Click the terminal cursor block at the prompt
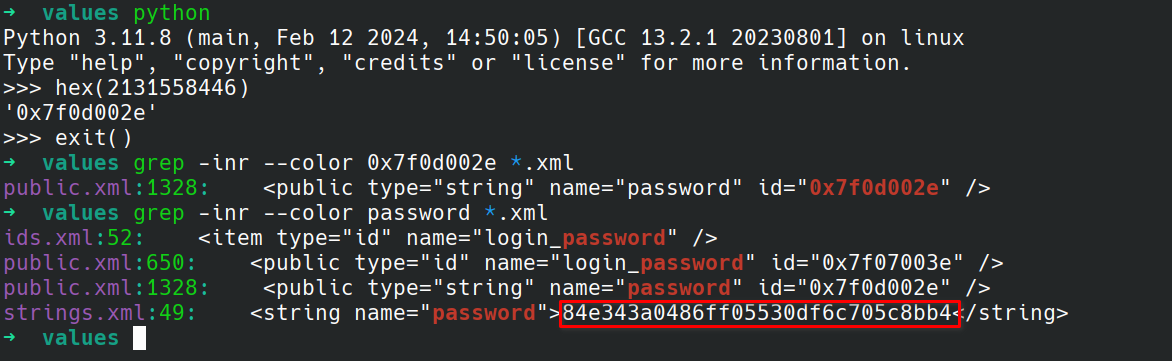Viewport: 1172px width, 361px height. click(x=139, y=339)
